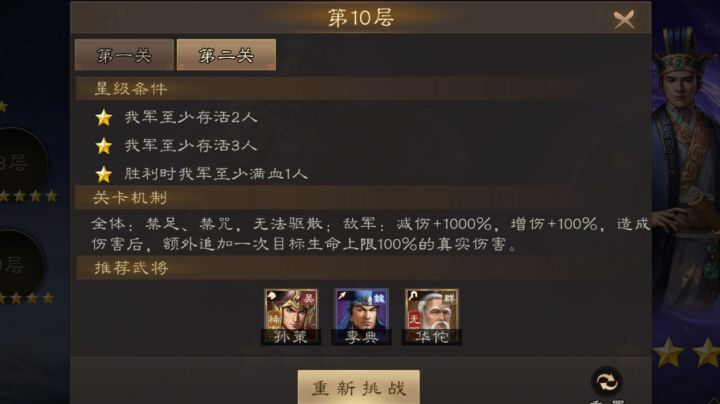720x404 pixels.
Task: Click the gold stars below emperor portrait
Action: [686, 353]
